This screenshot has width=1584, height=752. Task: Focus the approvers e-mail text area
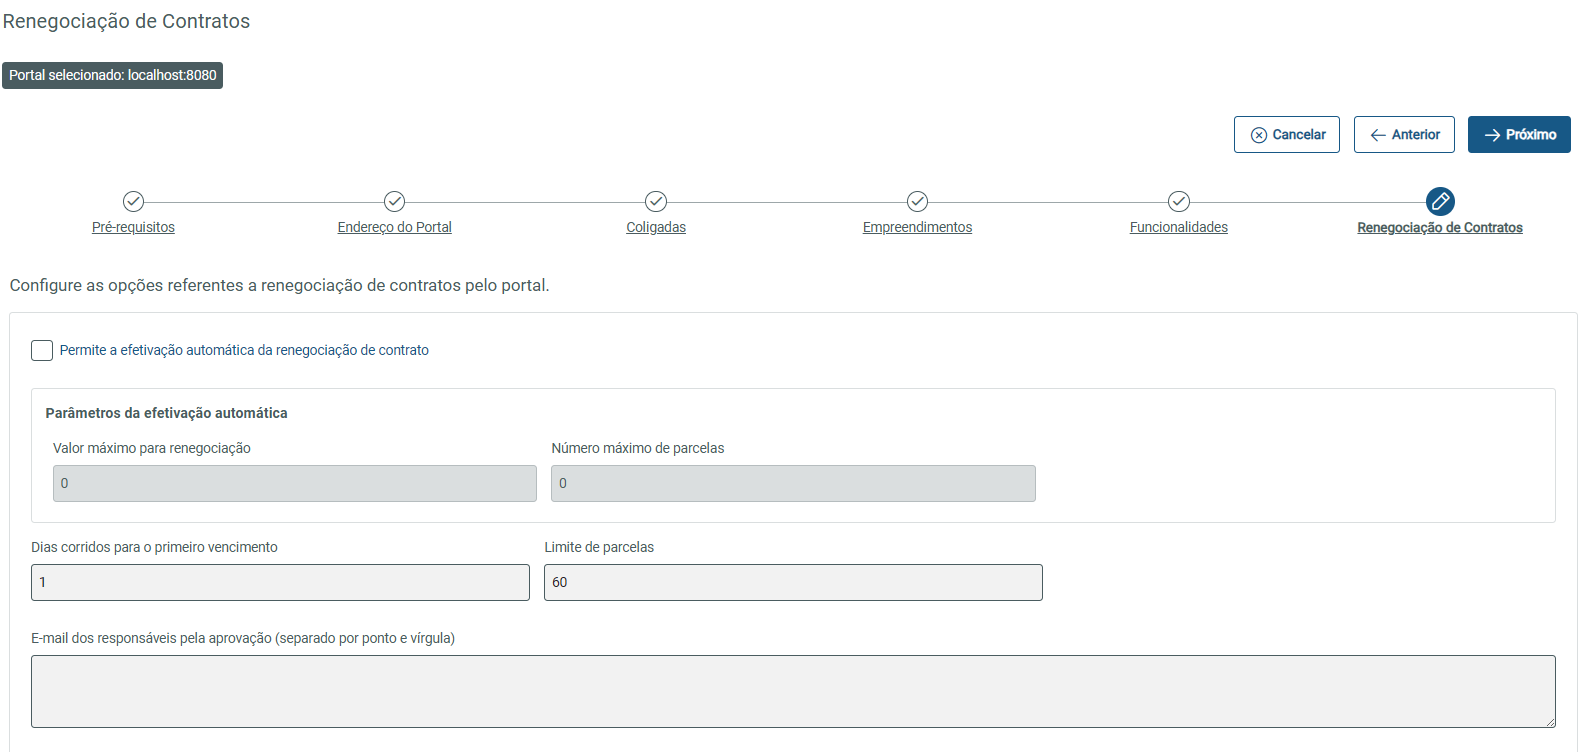793,691
